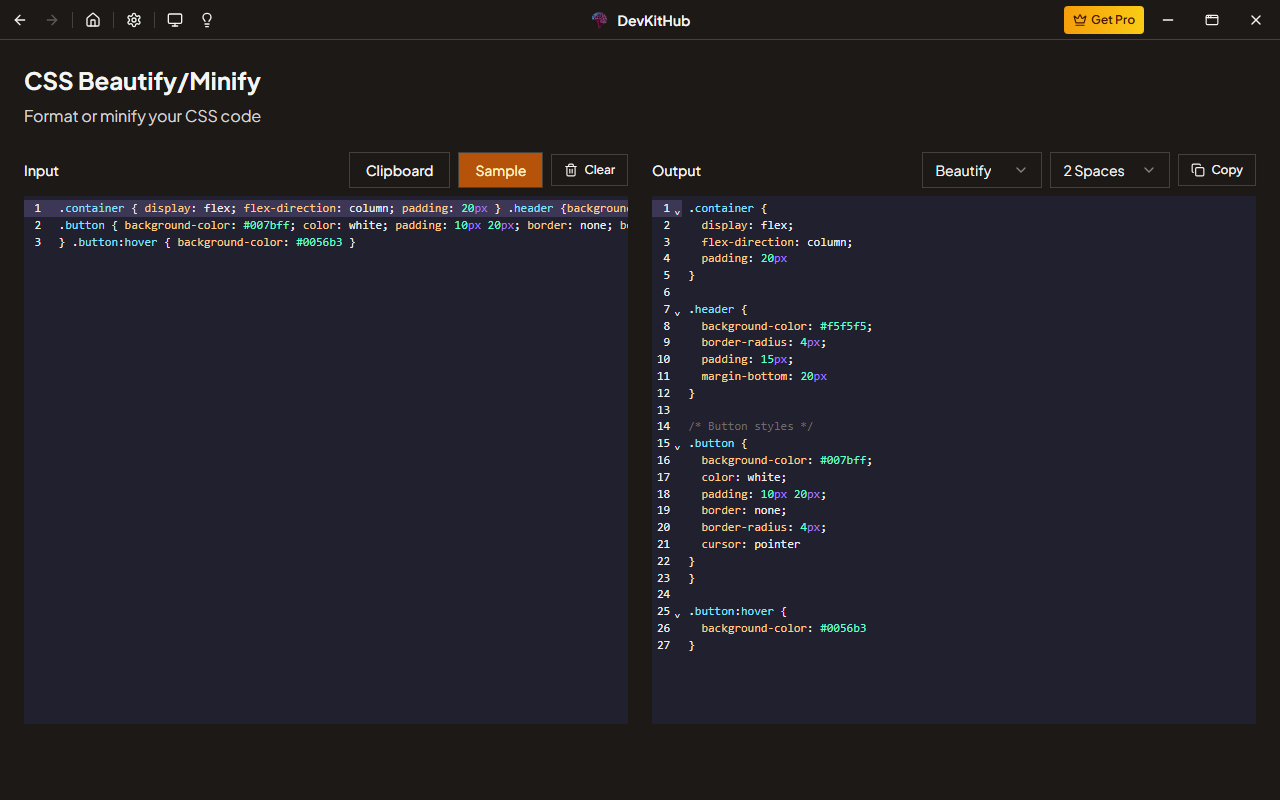Click output line 'background-color: #0056b3'
The image size is (1280, 800).
coord(784,628)
